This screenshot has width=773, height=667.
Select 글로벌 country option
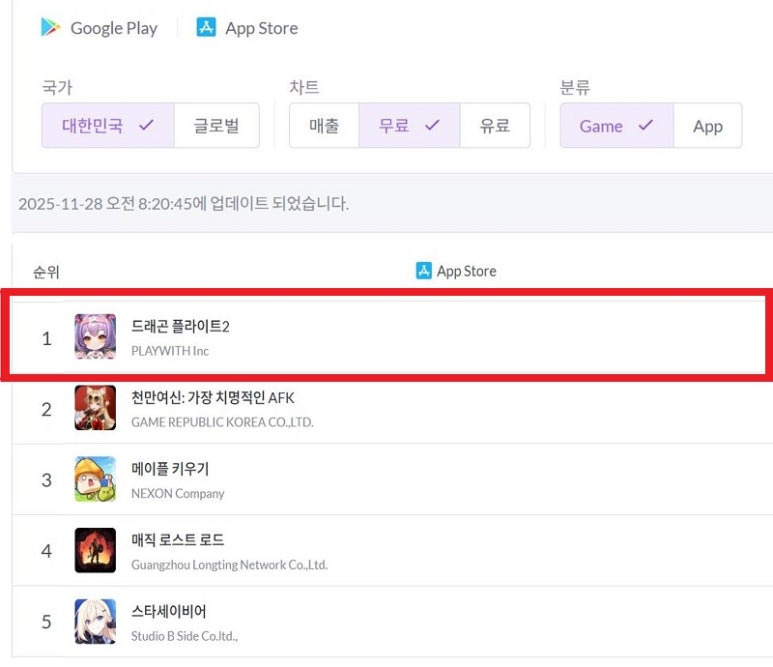tap(216, 125)
